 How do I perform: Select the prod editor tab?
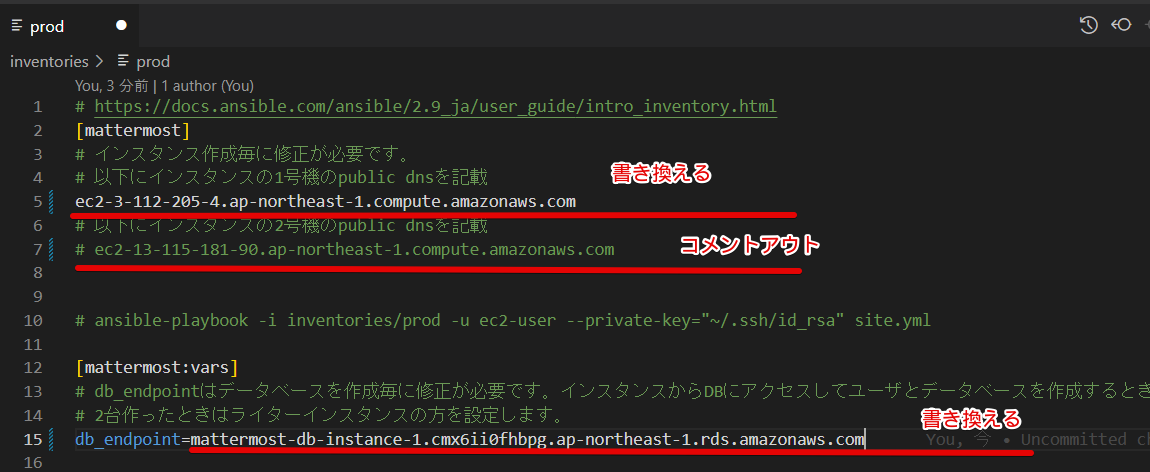point(69,26)
